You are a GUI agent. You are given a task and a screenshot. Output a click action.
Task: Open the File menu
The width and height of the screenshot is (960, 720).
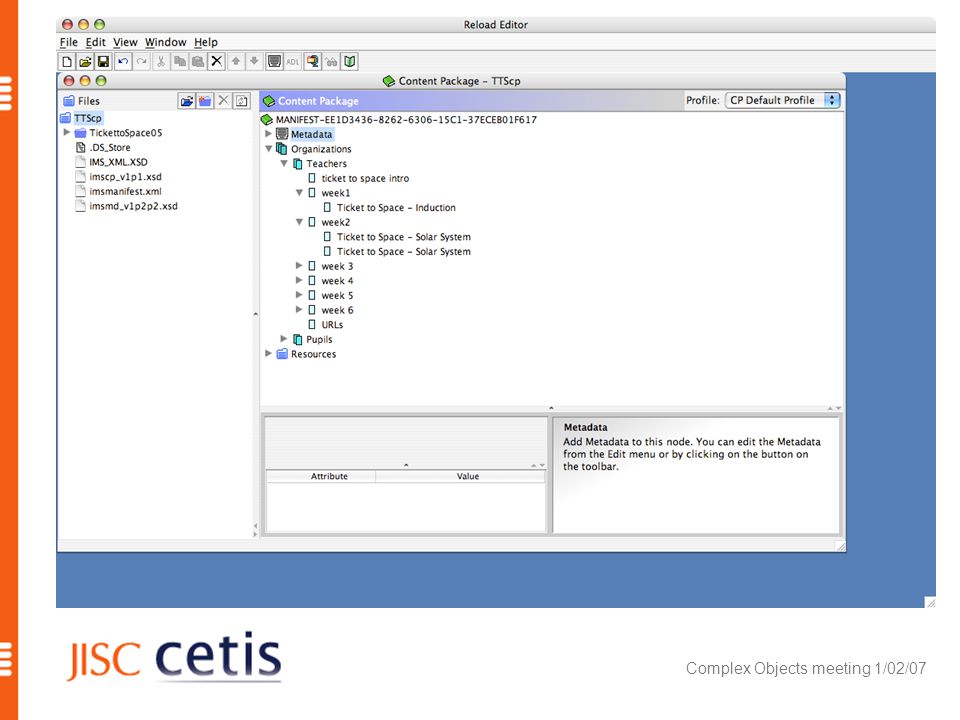click(69, 42)
